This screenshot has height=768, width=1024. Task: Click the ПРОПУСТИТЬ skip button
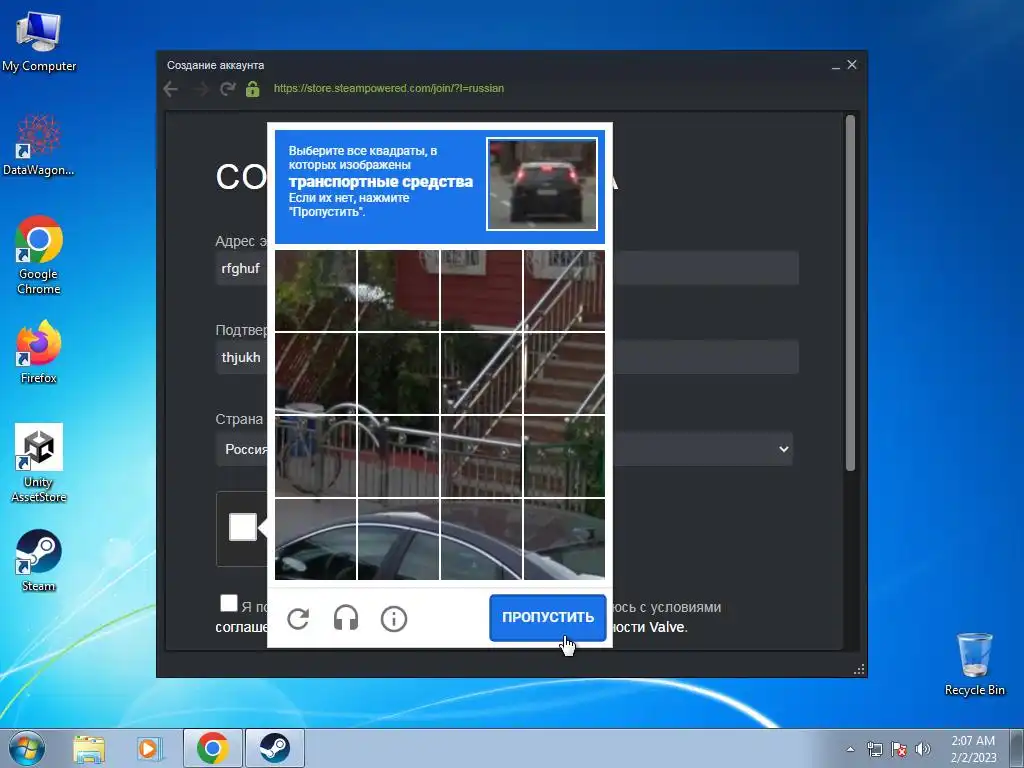(x=547, y=617)
